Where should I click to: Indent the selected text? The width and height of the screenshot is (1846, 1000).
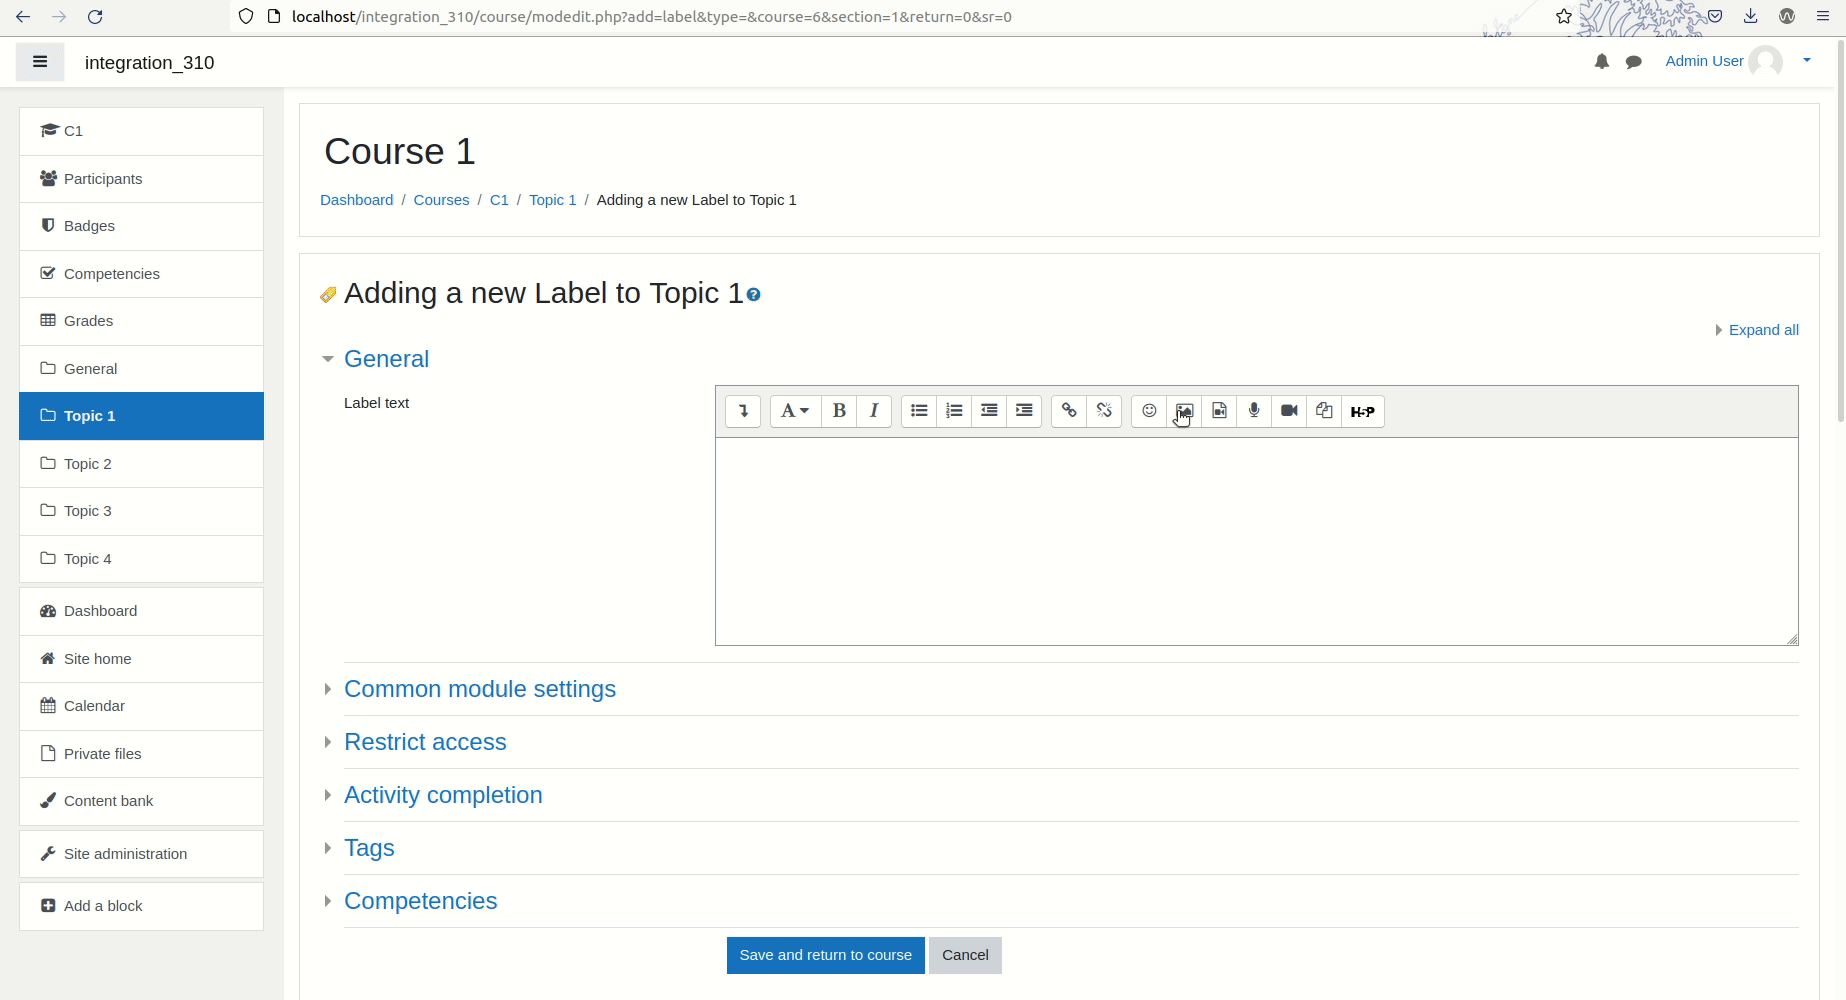point(1024,411)
